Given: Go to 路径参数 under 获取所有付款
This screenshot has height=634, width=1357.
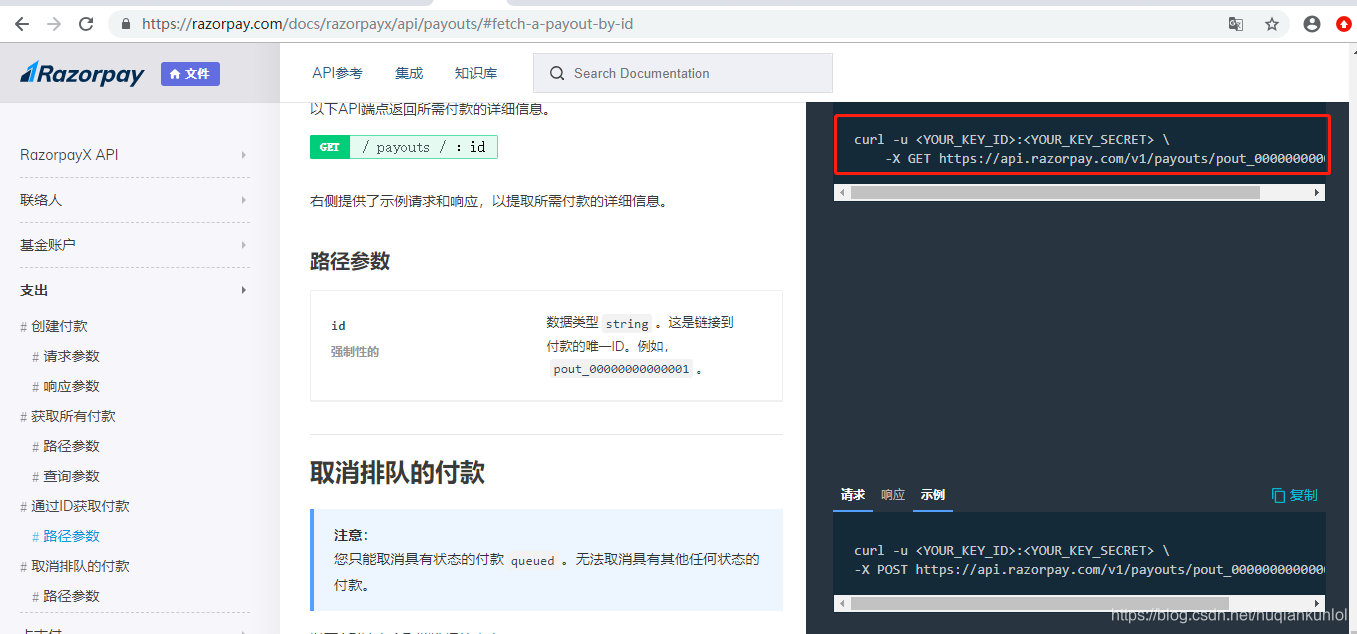Looking at the screenshot, I should pos(71,446).
